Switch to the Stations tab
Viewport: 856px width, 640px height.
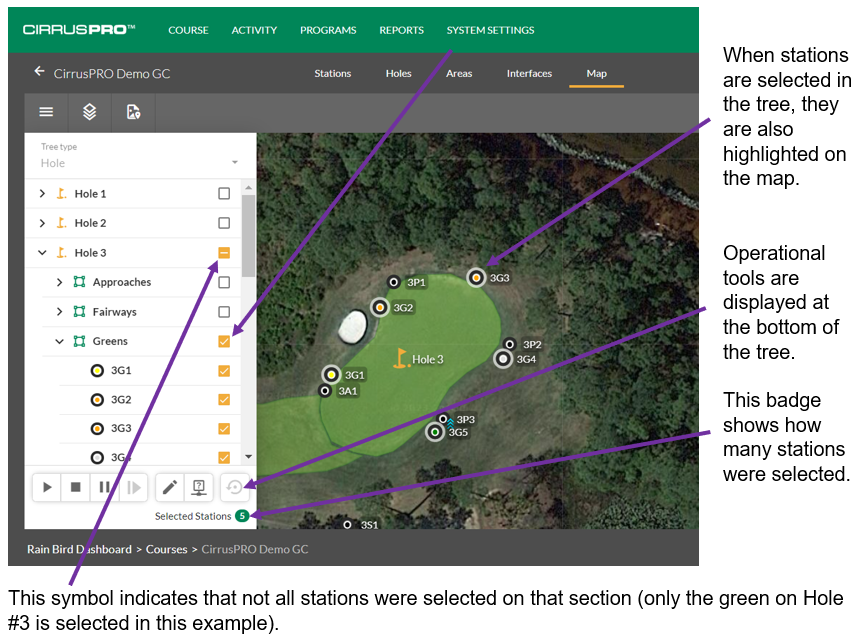(x=332, y=73)
